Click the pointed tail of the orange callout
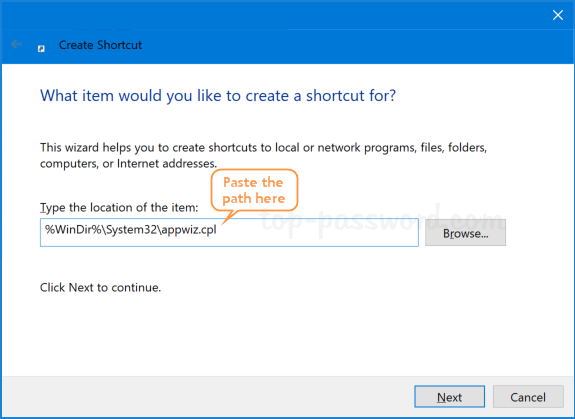The image size is (575, 419). click(x=229, y=216)
